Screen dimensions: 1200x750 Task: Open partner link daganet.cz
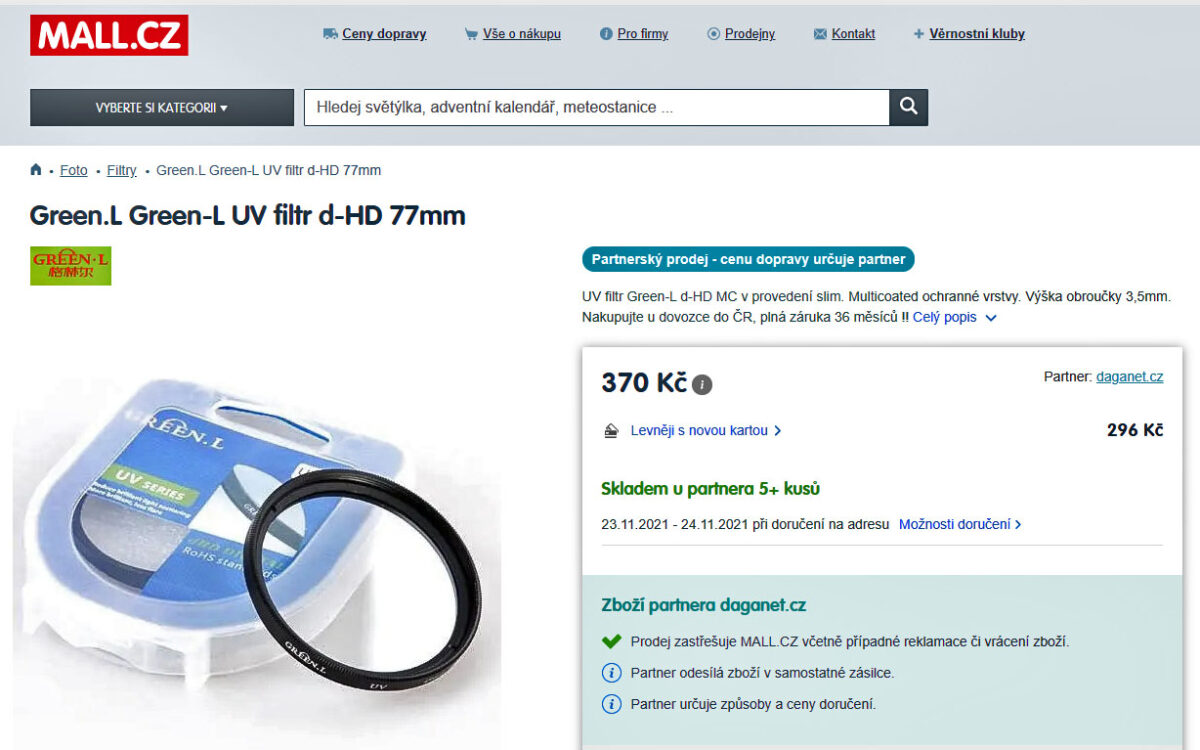coord(1129,377)
